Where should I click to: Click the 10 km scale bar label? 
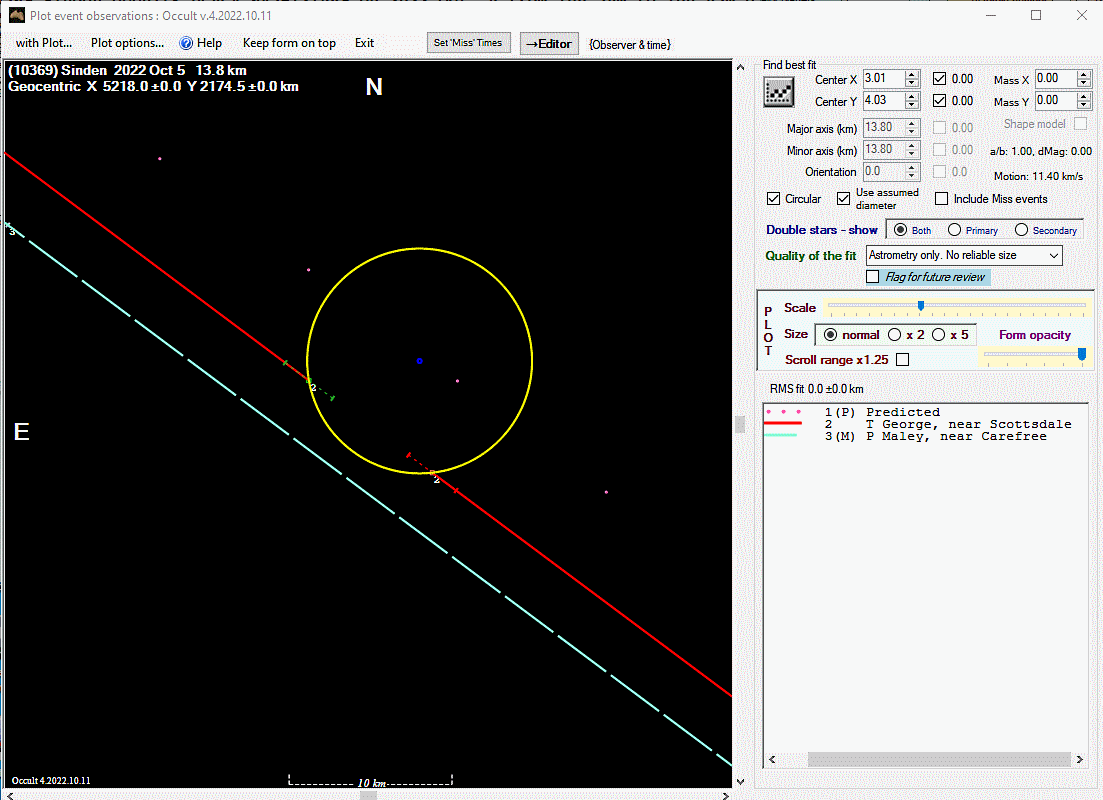coord(371,783)
